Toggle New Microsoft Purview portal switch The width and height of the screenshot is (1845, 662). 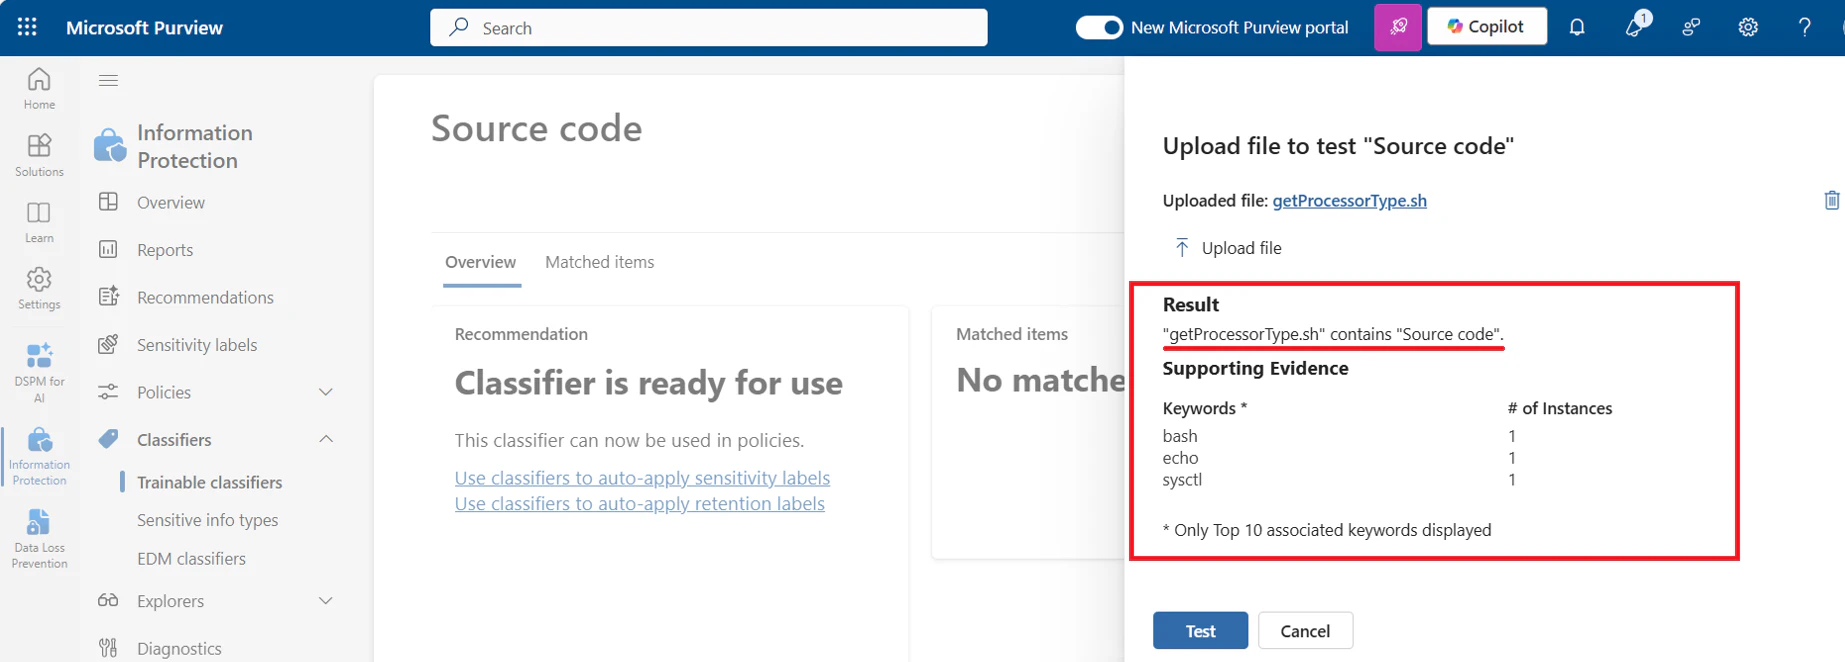click(1099, 27)
